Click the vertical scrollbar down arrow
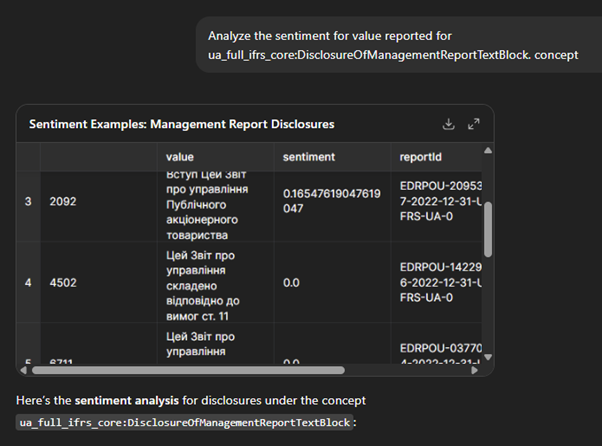The width and height of the screenshot is (602, 446). 487,357
